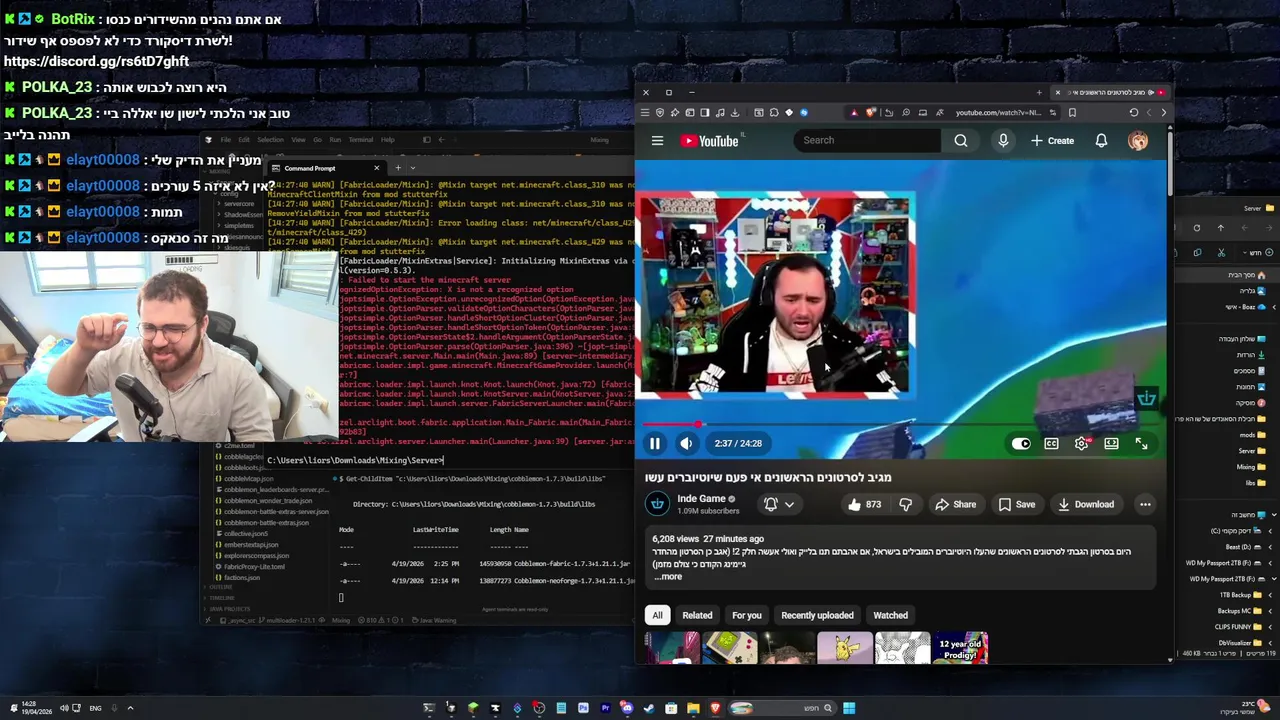Like the video with 873 likes
The width and height of the screenshot is (1280, 720).
[x=864, y=504]
